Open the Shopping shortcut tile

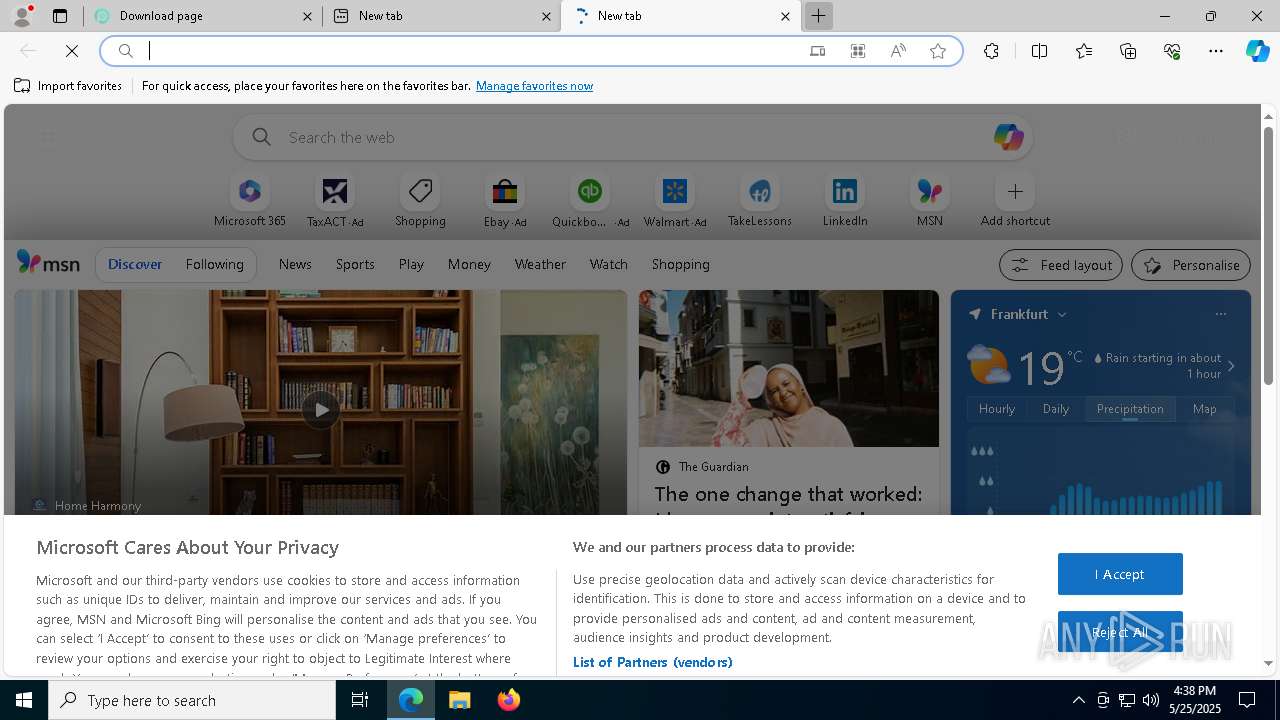pyautogui.click(x=420, y=201)
